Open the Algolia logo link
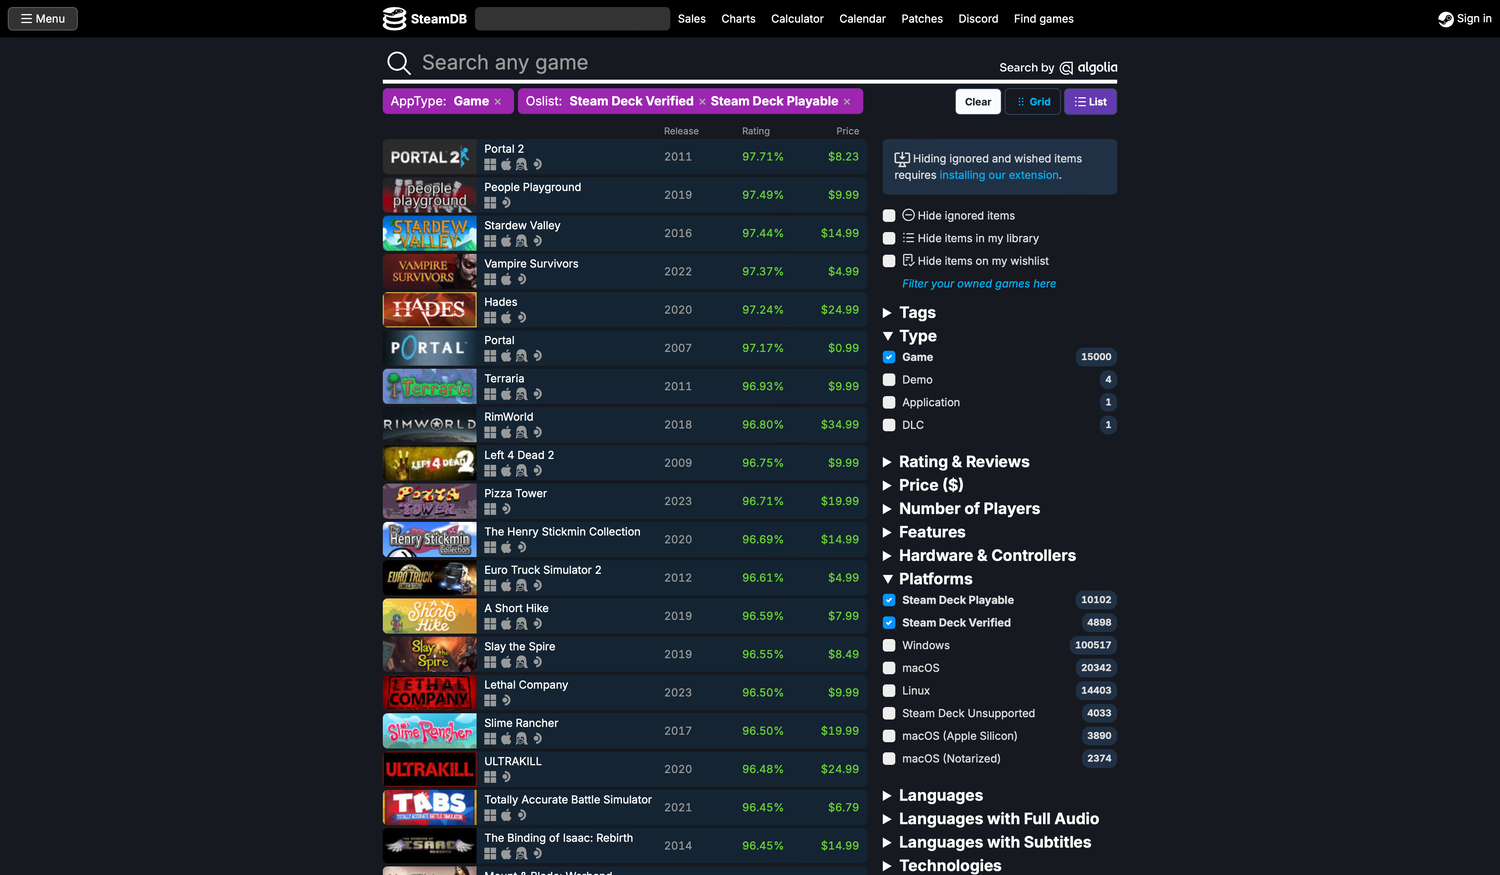Screen dimensions: 1500x875 click(x=1088, y=68)
